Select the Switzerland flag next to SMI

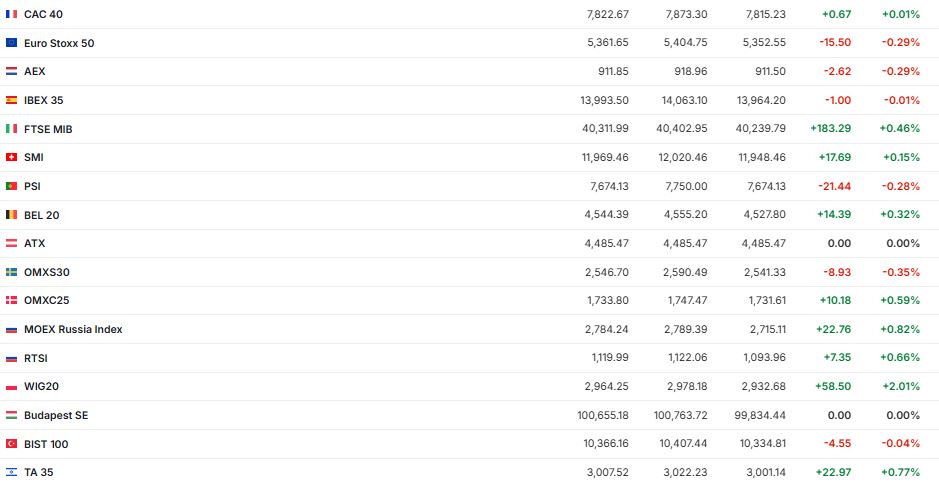pyautogui.click(x=11, y=157)
